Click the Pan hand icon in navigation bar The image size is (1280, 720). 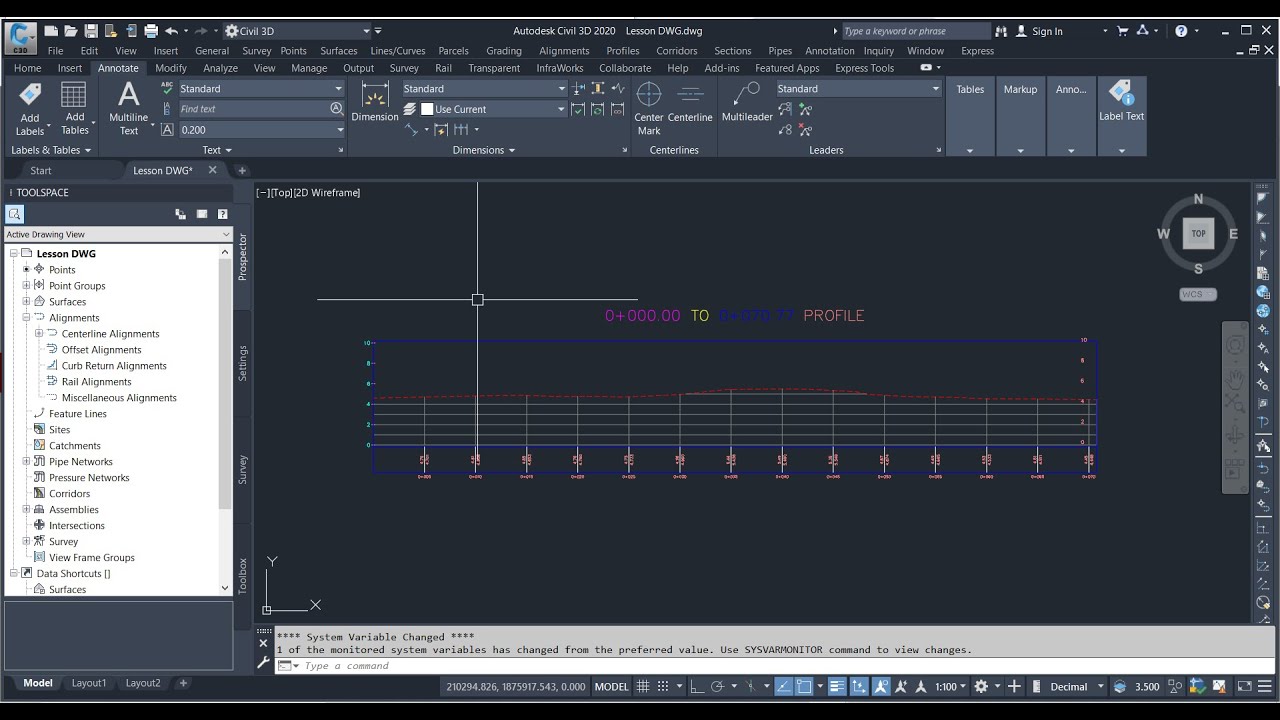coord(1235,378)
